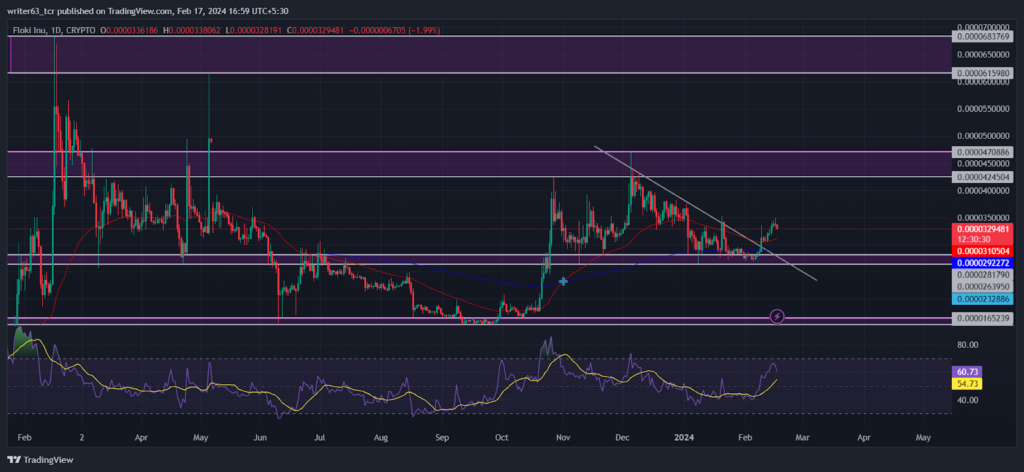Select price label 0.0000165239
1024x472 pixels.
982,319
